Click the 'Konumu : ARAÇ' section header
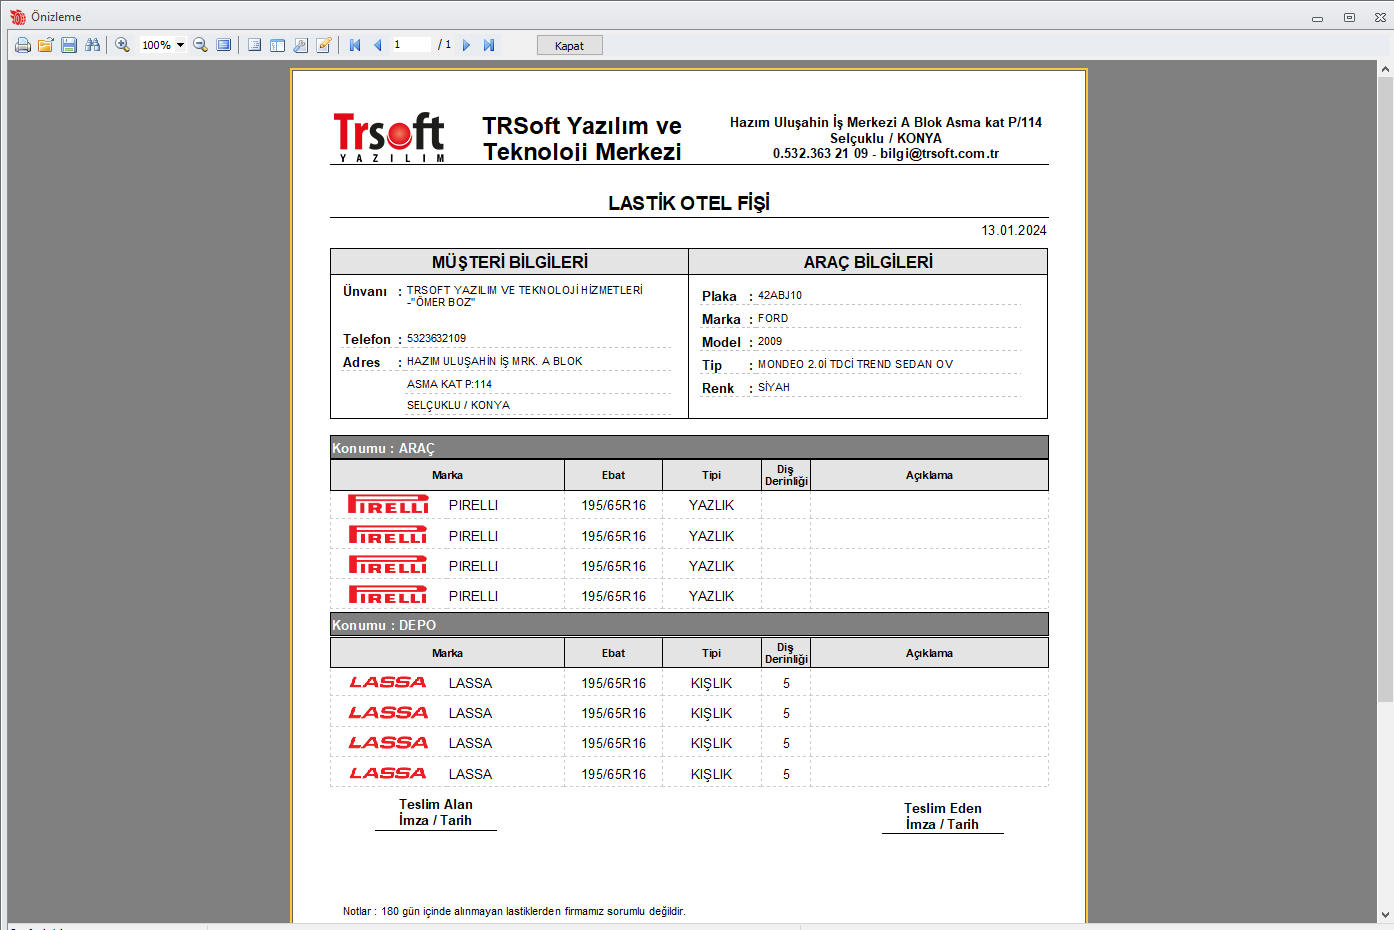The height and width of the screenshot is (930, 1394). pos(689,447)
